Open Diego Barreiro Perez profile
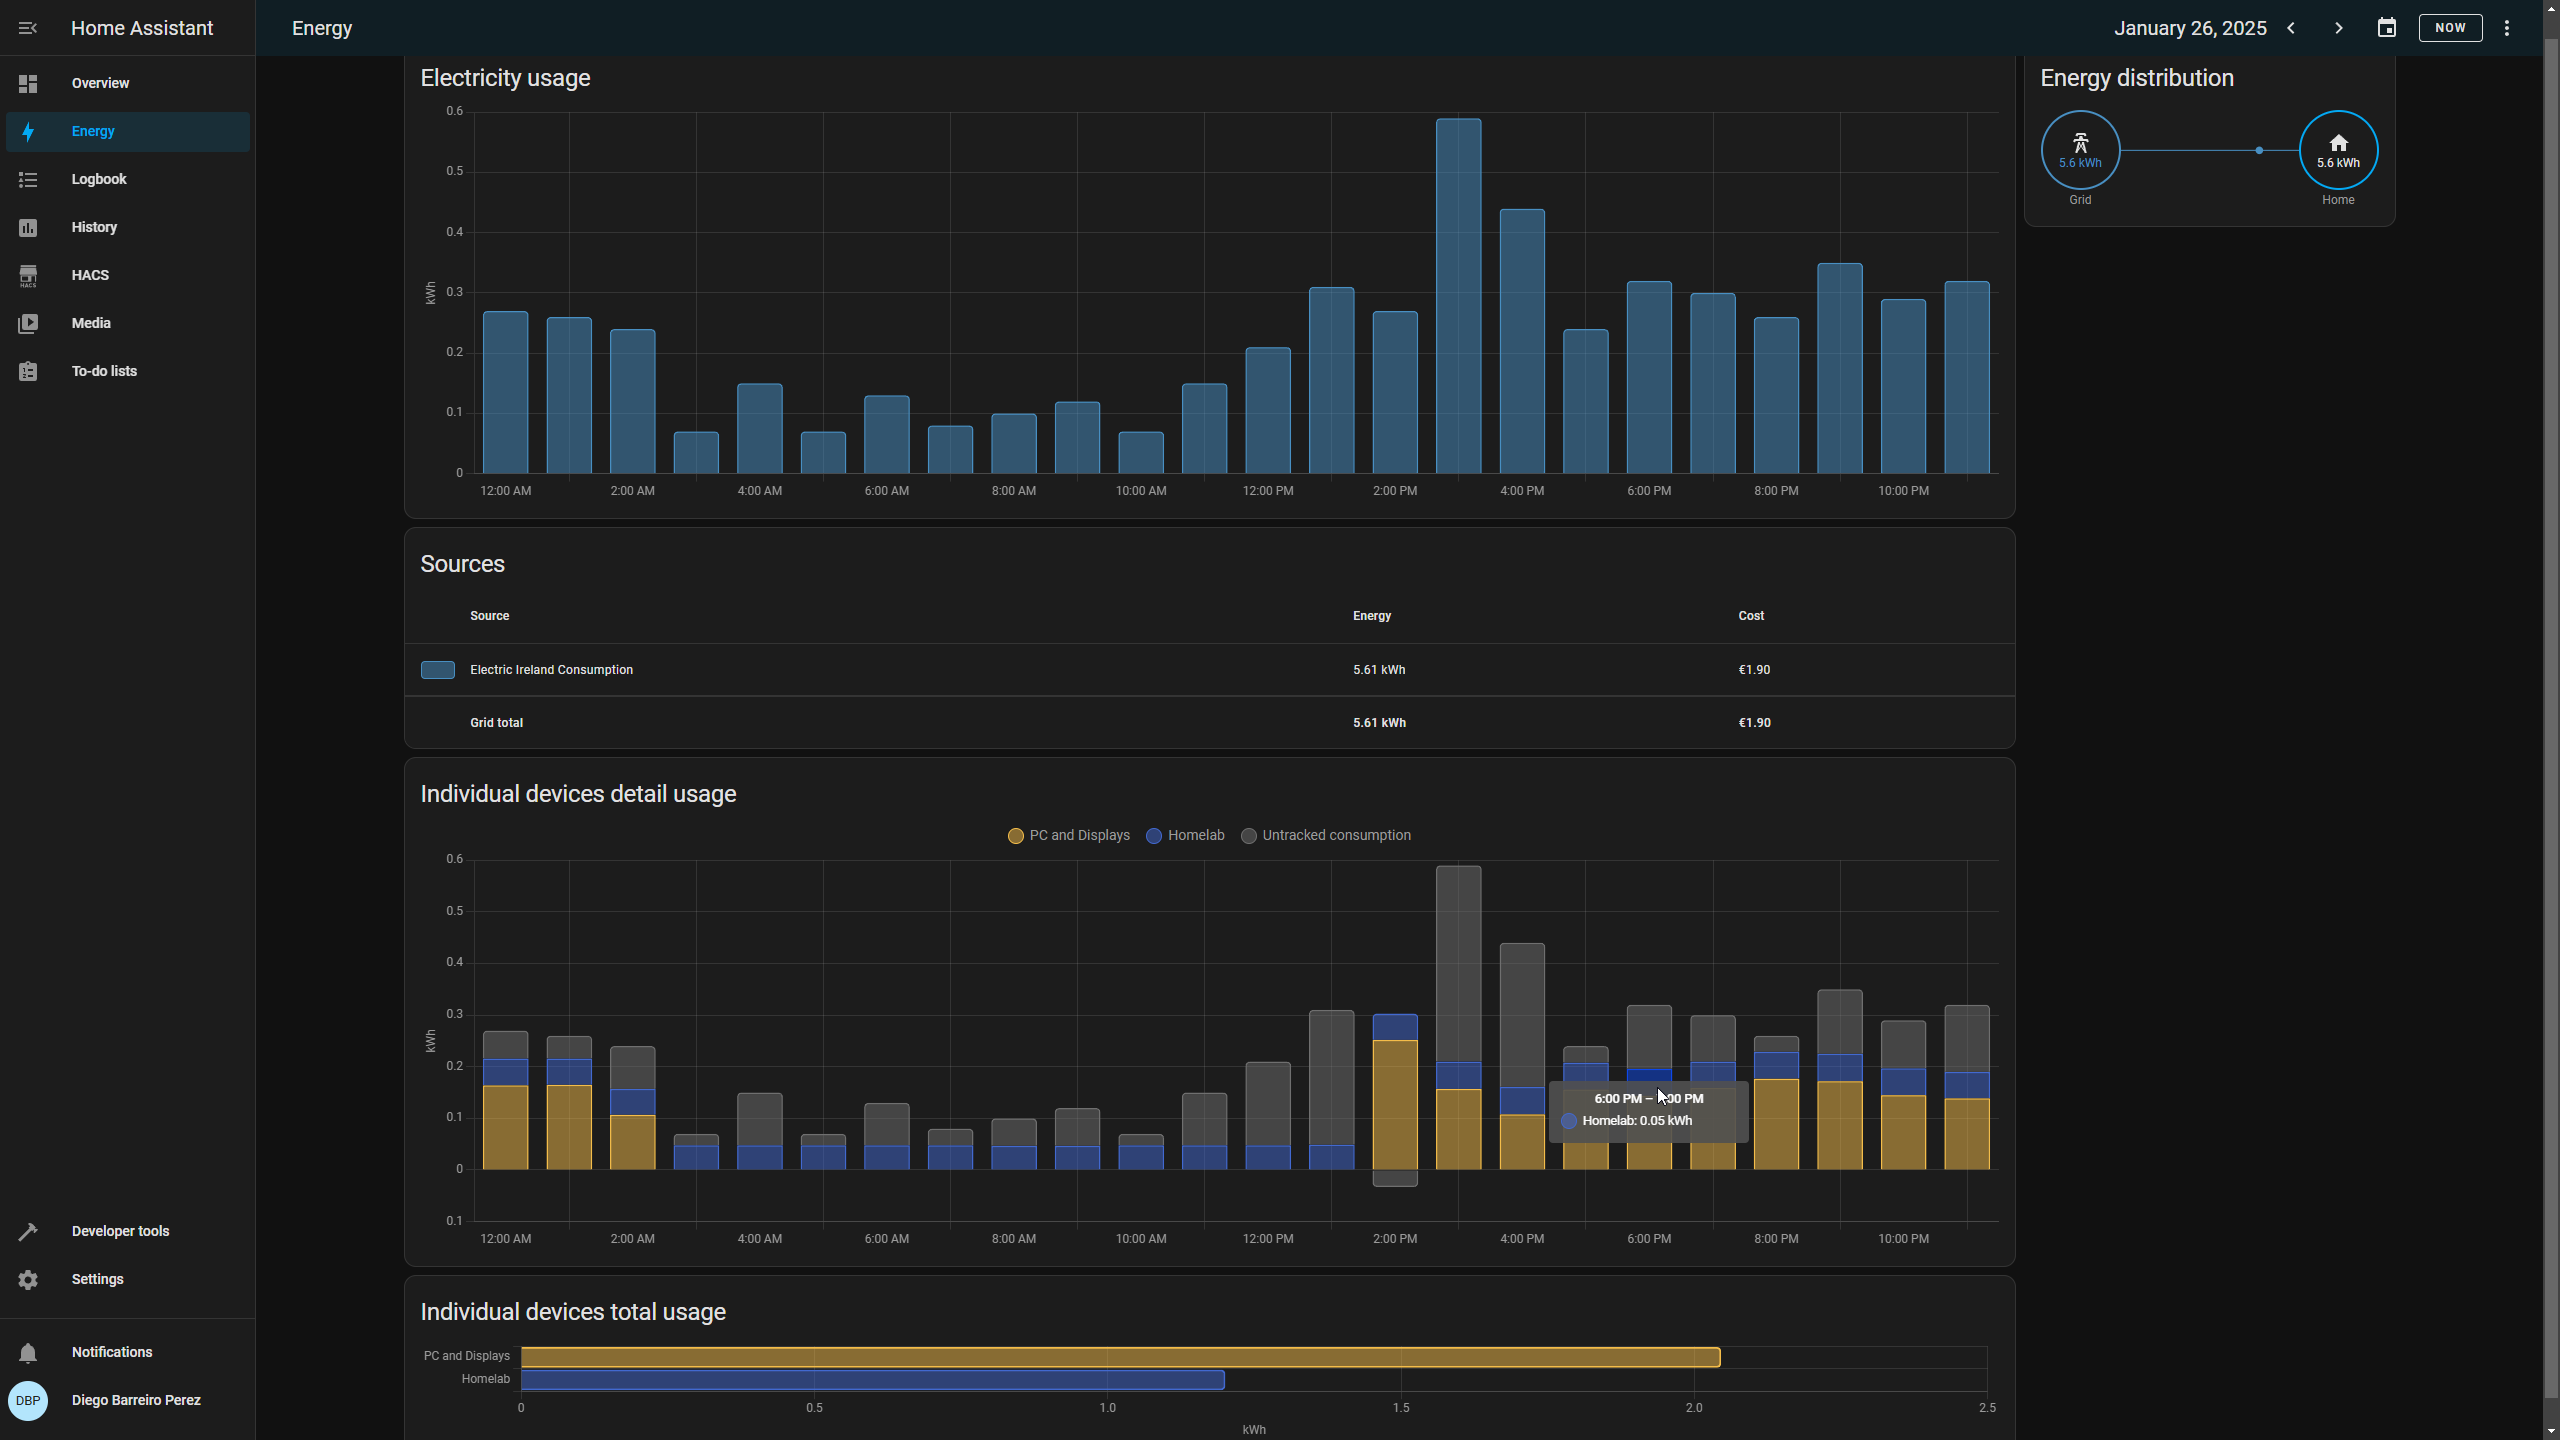This screenshot has width=2560, height=1440. pos(136,1401)
